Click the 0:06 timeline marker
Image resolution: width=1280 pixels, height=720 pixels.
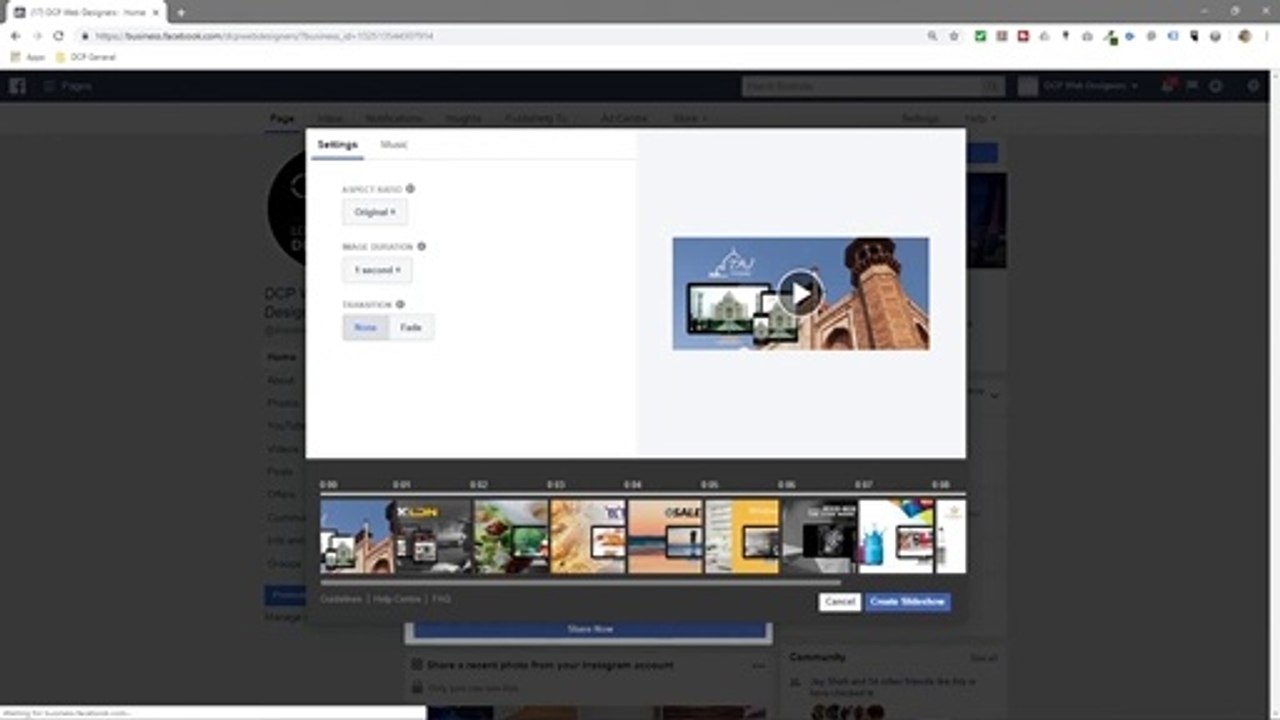click(787, 484)
